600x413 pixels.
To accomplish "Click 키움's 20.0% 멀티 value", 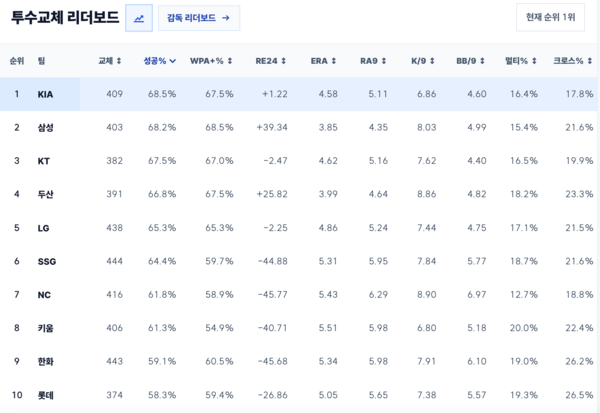I will (523, 328).
